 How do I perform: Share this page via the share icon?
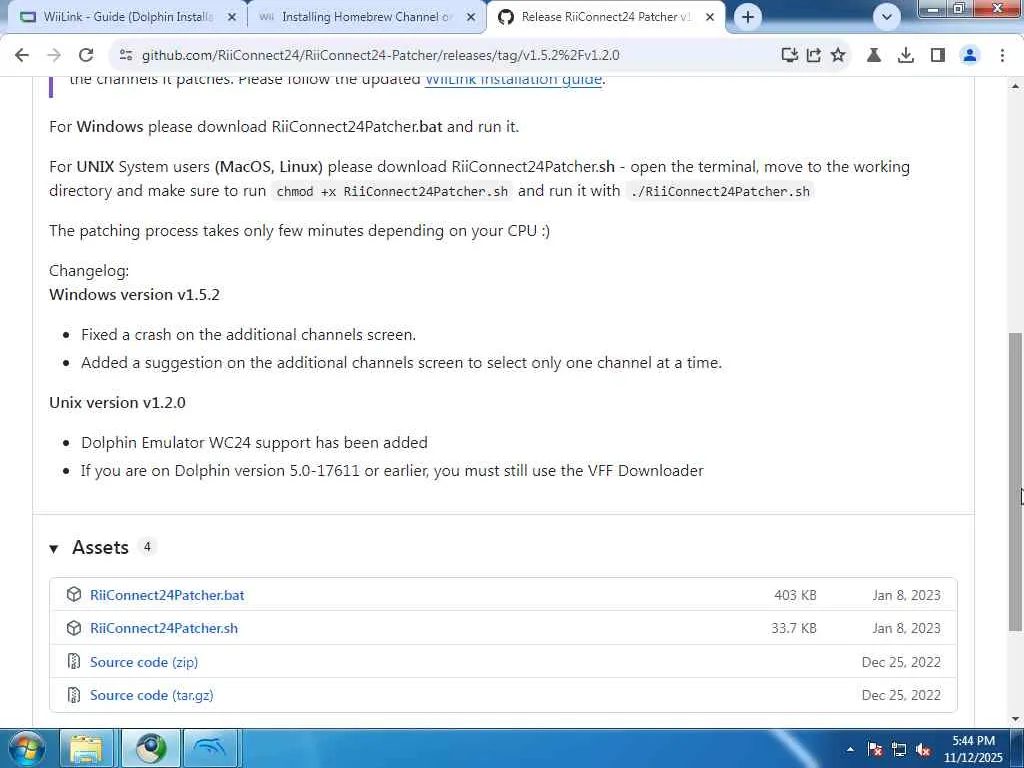[814, 56]
